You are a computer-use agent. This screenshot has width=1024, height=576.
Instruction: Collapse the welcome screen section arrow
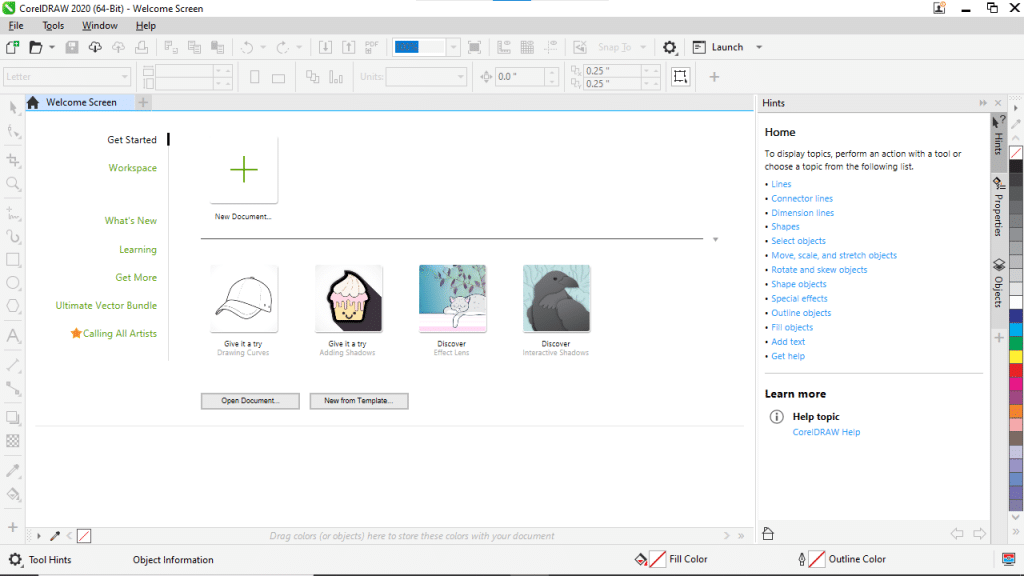pos(715,240)
